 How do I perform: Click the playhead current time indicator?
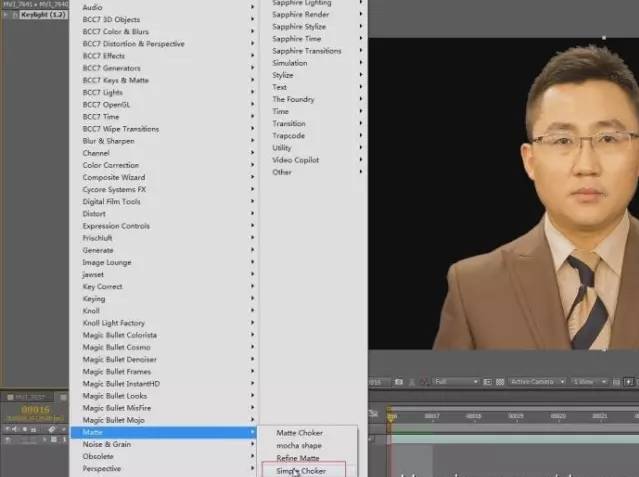tap(391, 416)
